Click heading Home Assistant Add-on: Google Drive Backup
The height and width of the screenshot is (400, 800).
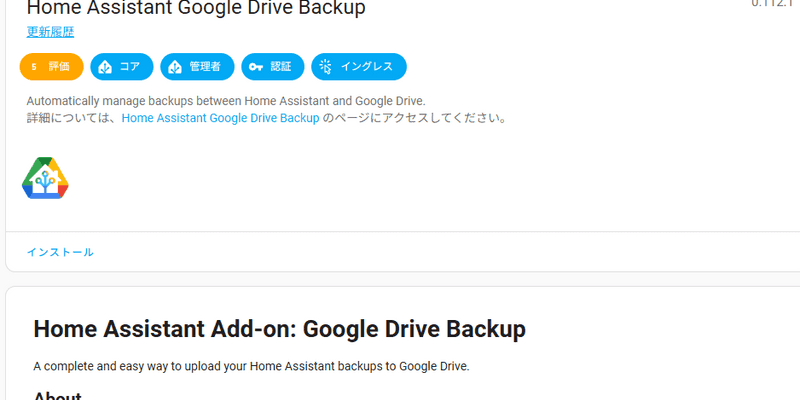pyautogui.click(x=280, y=329)
